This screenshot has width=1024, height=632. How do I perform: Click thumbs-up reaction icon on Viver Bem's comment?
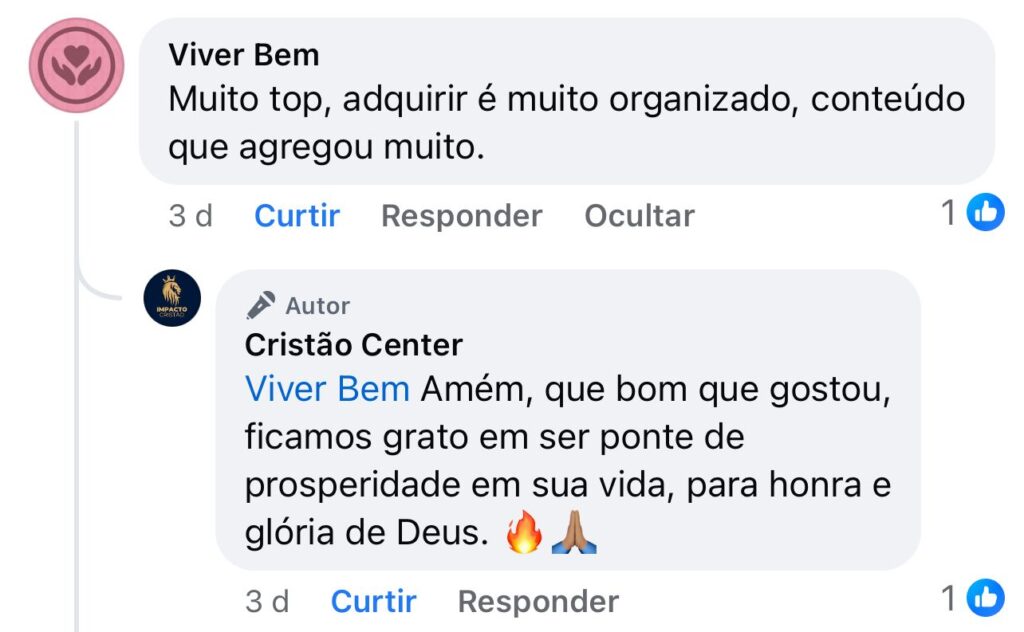click(986, 213)
